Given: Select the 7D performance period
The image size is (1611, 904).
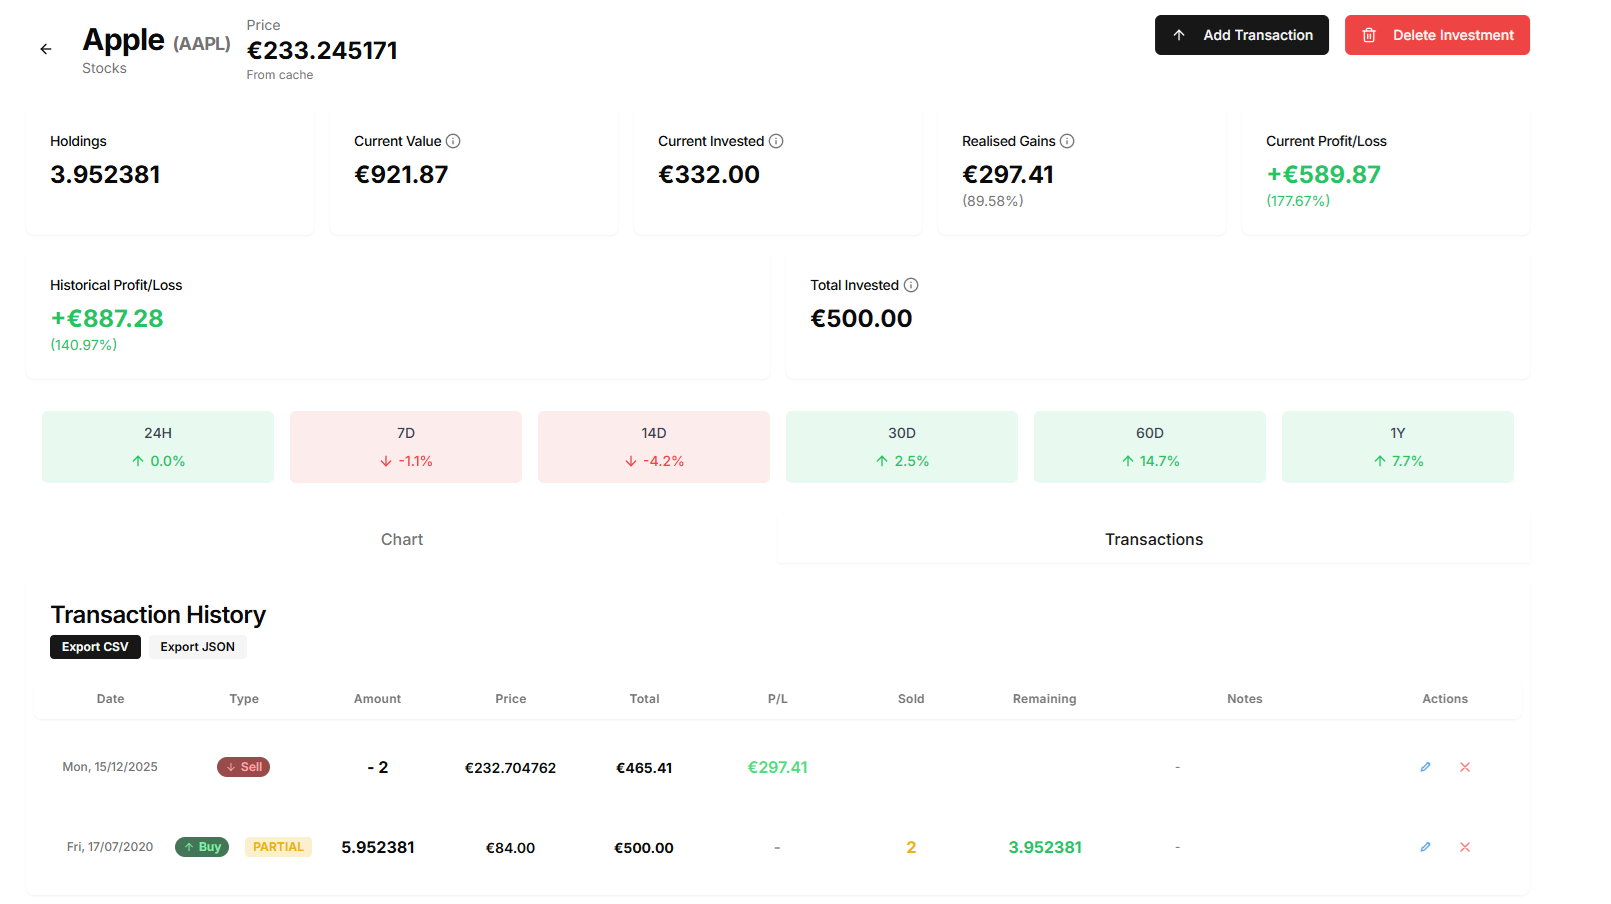Looking at the screenshot, I should (405, 446).
